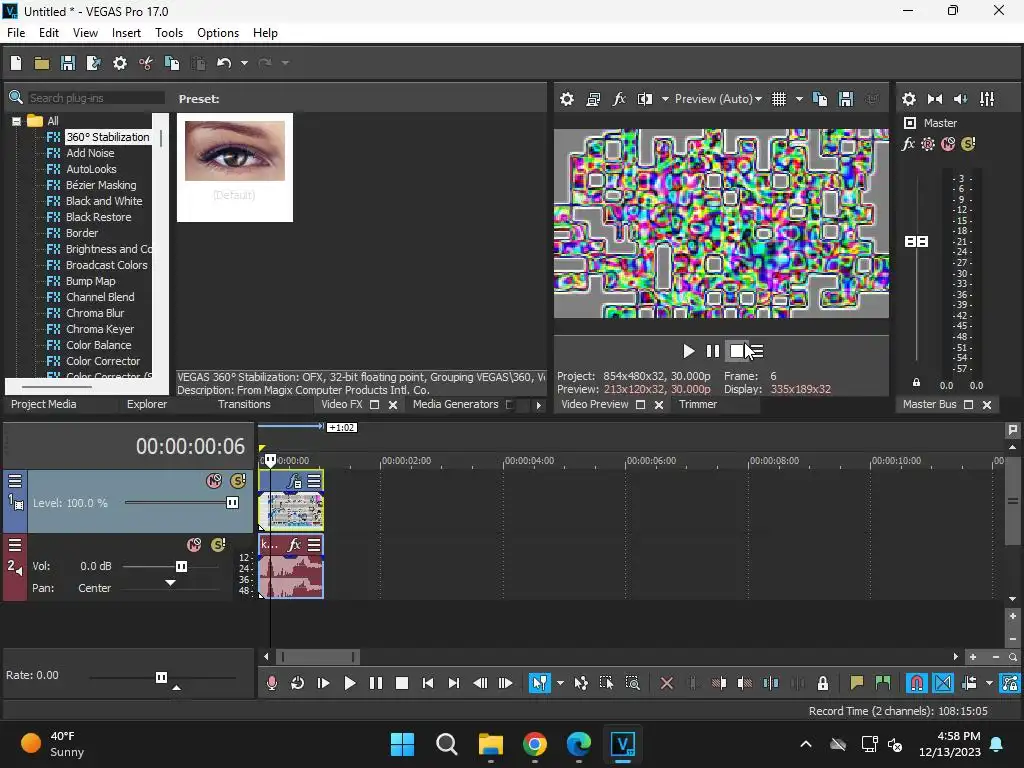
Task: Switch to Project Media tab
Action: [44, 404]
